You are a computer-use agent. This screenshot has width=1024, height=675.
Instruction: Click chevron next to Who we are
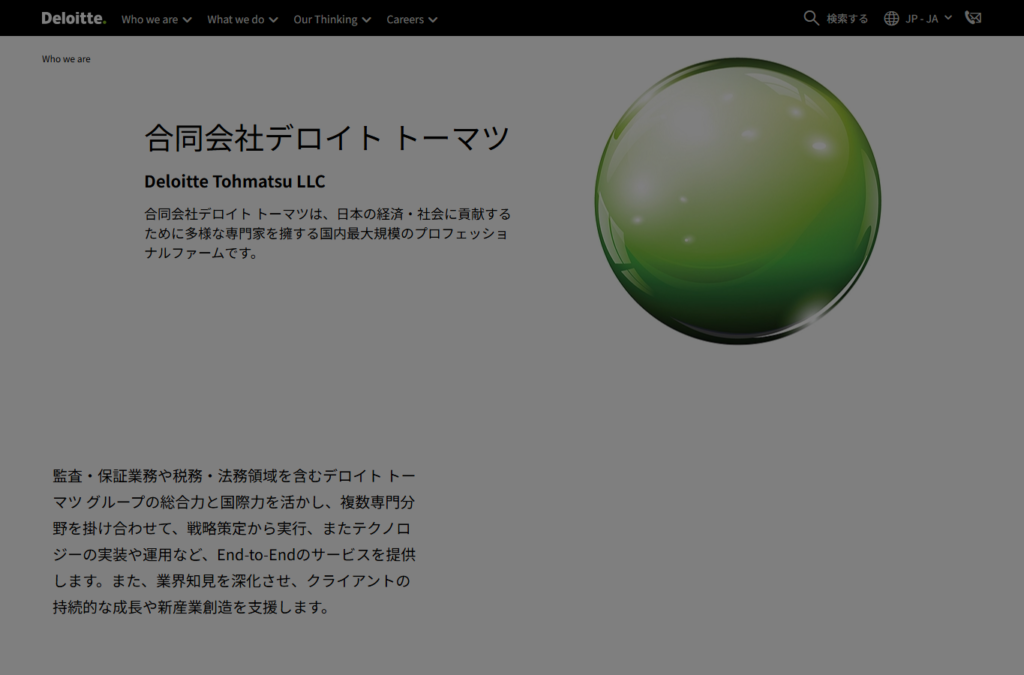(187, 20)
